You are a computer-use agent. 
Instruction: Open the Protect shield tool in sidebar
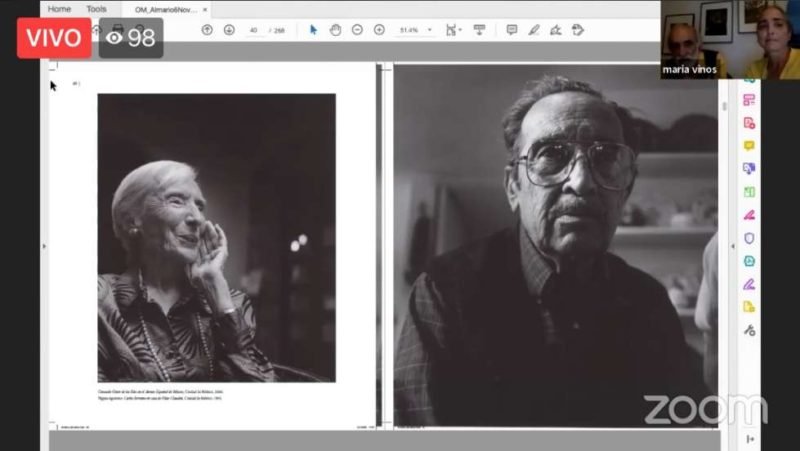(x=749, y=238)
